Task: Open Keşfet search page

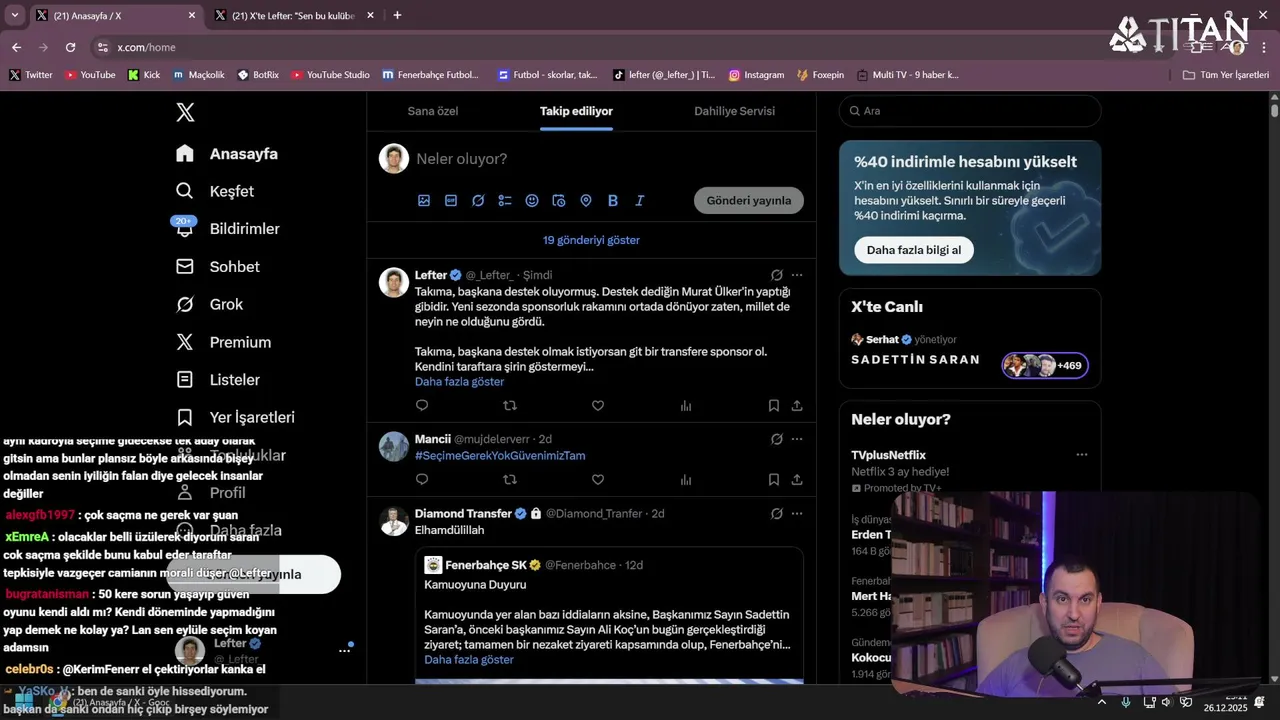Action: coord(215,191)
